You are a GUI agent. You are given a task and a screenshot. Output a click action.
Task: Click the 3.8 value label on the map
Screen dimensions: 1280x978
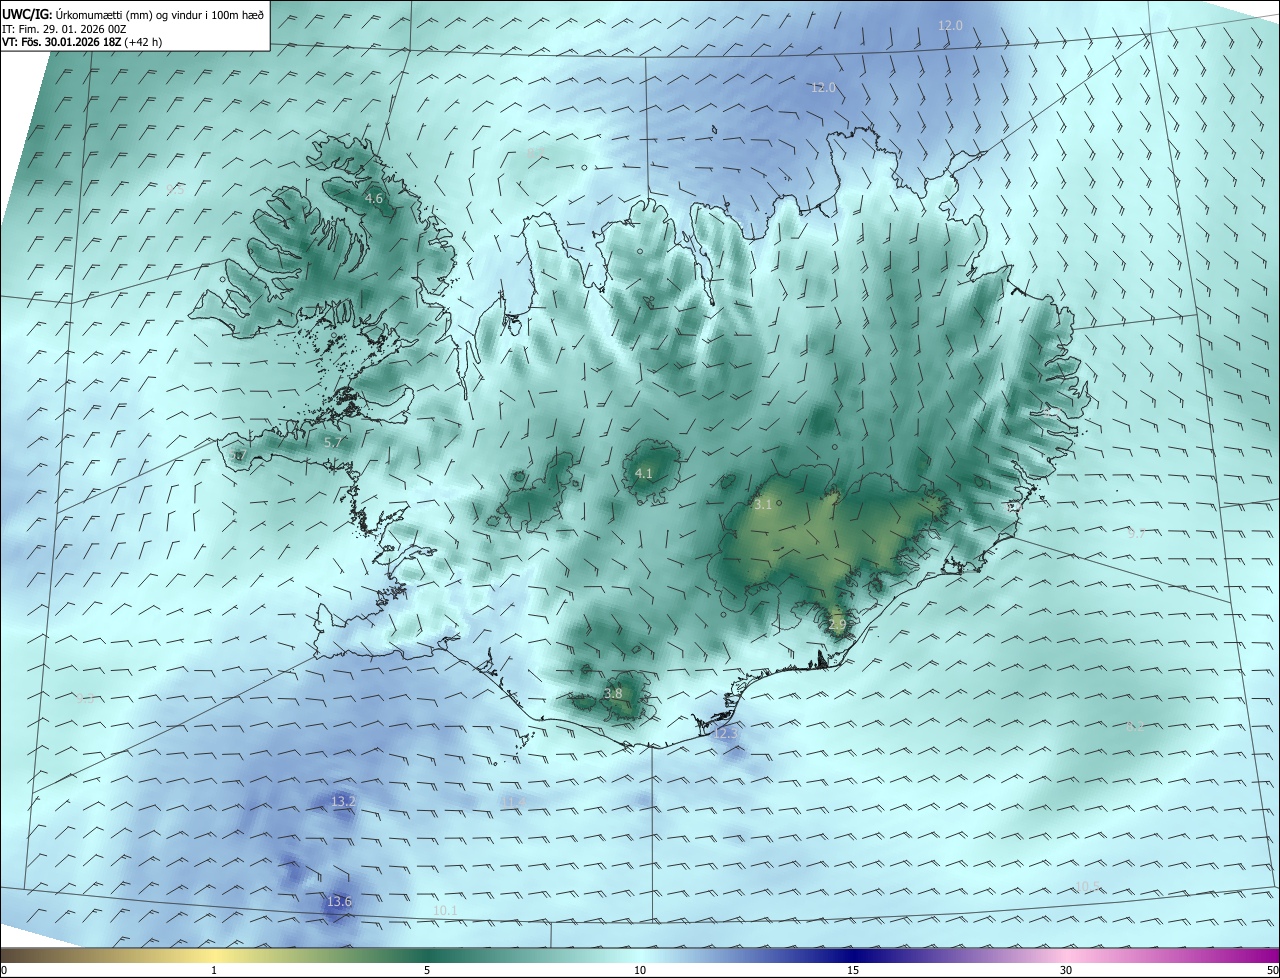coord(614,694)
